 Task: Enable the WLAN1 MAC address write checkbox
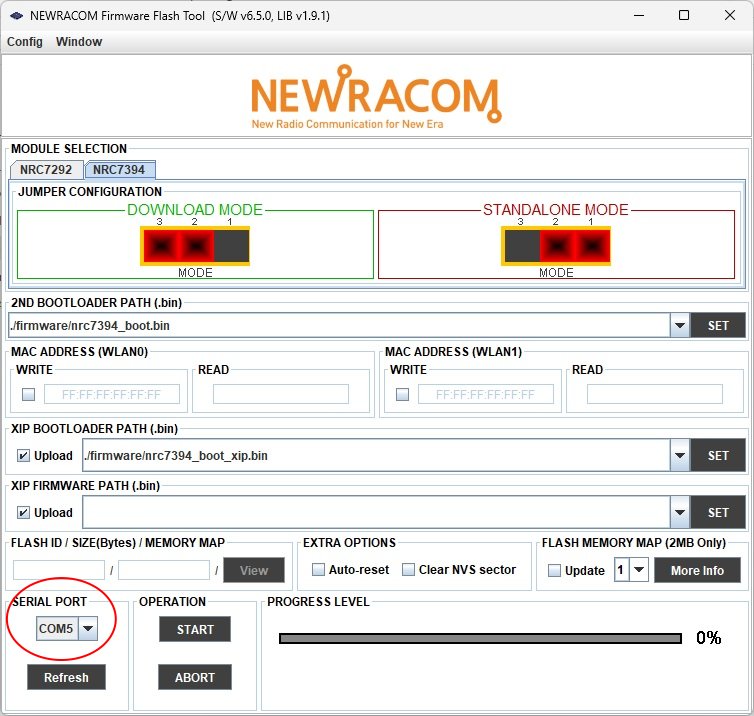click(x=402, y=394)
